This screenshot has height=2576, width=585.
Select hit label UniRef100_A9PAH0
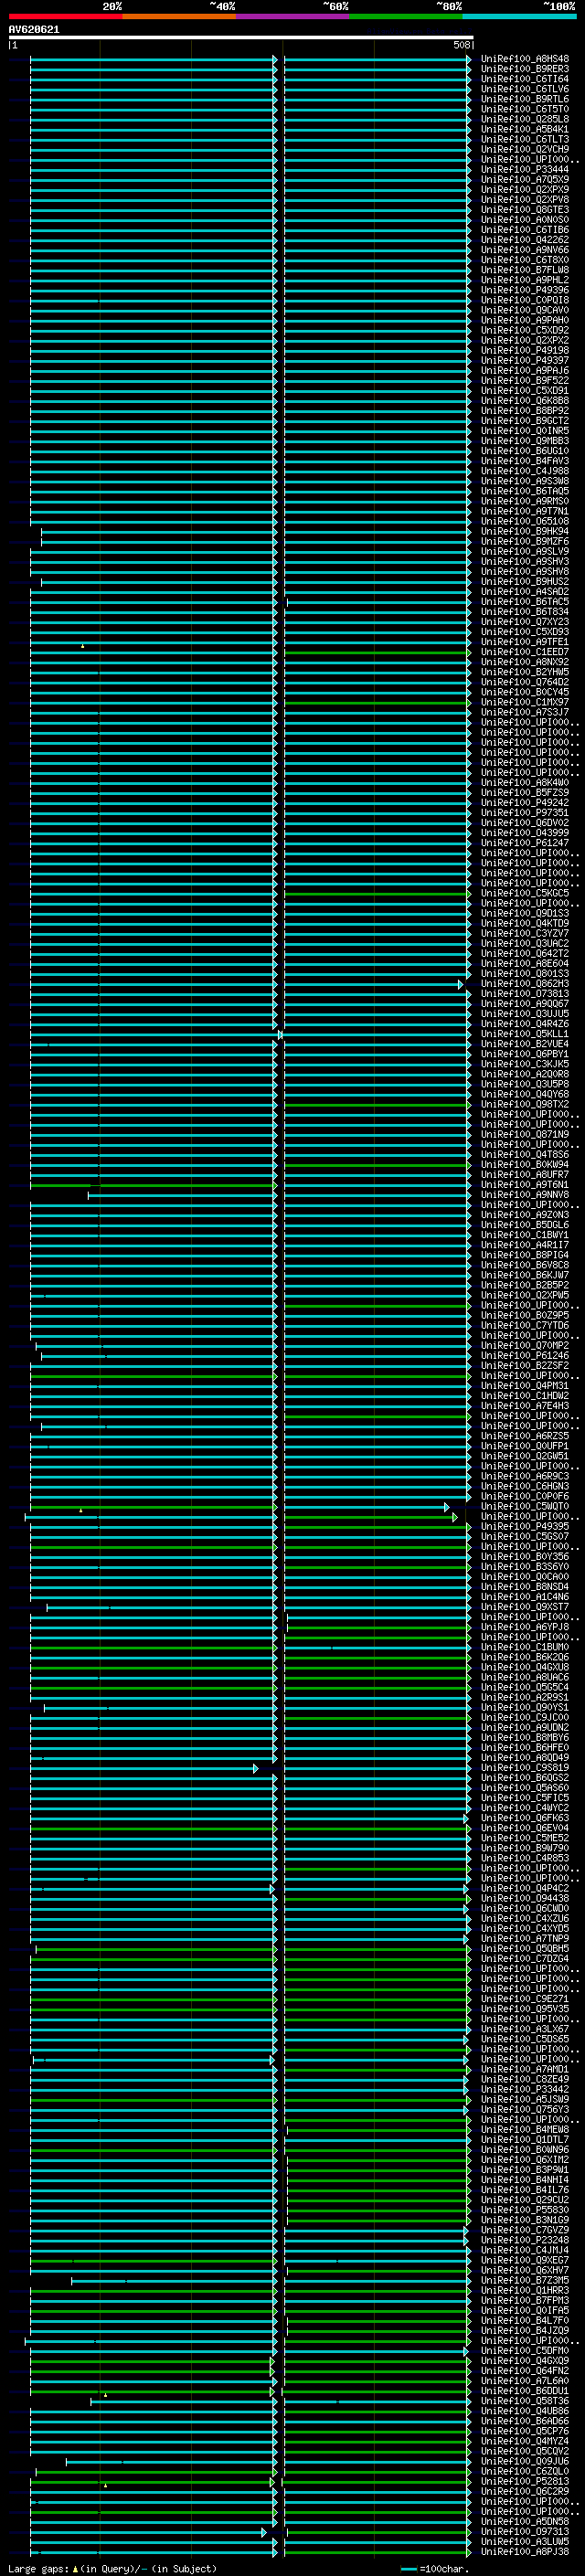(525, 320)
